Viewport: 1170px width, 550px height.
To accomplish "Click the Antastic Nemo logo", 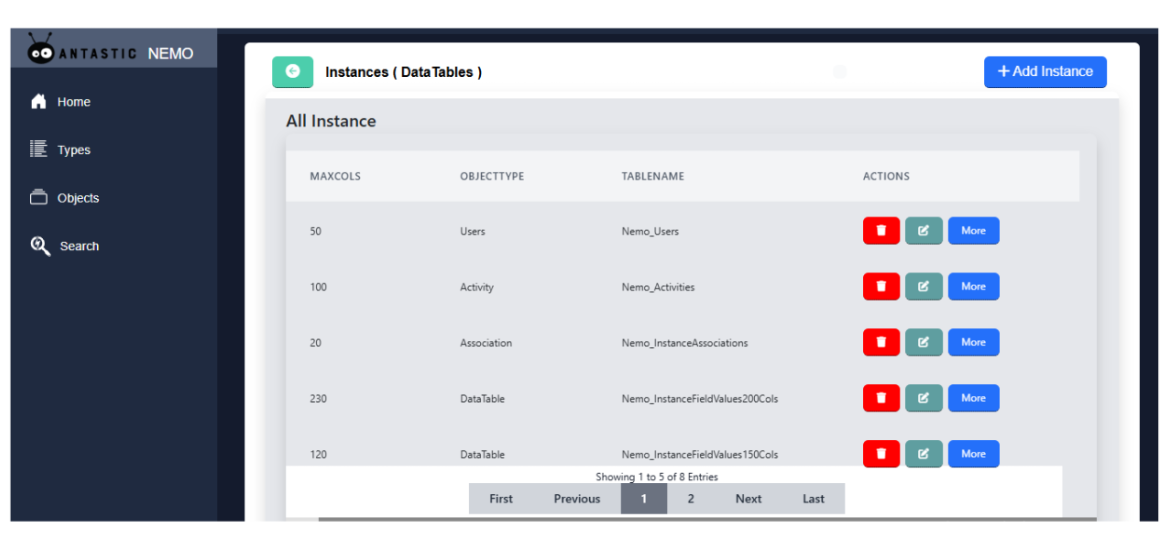I will pyautogui.click(x=112, y=53).
